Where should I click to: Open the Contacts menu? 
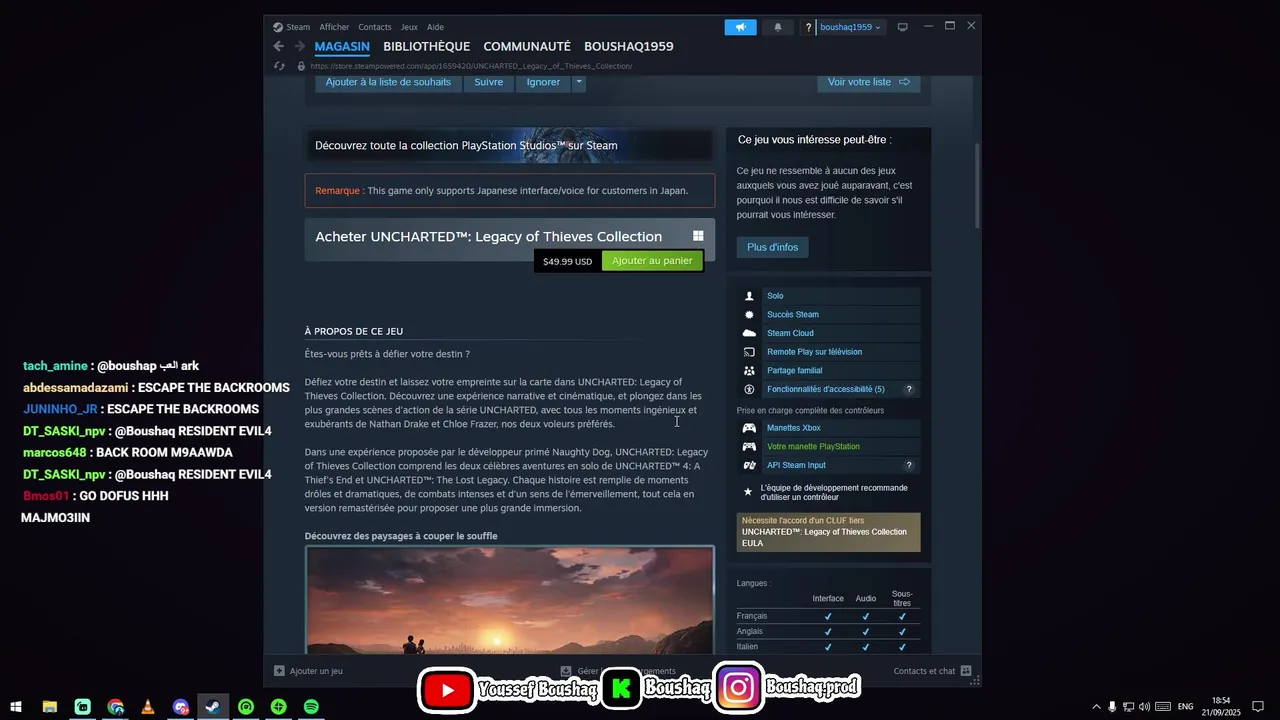click(375, 27)
